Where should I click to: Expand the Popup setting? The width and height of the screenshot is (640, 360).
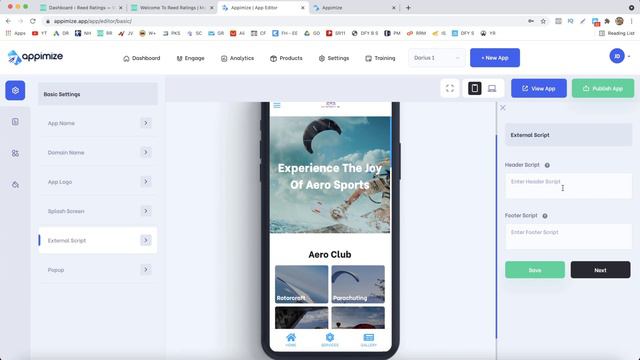146,270
